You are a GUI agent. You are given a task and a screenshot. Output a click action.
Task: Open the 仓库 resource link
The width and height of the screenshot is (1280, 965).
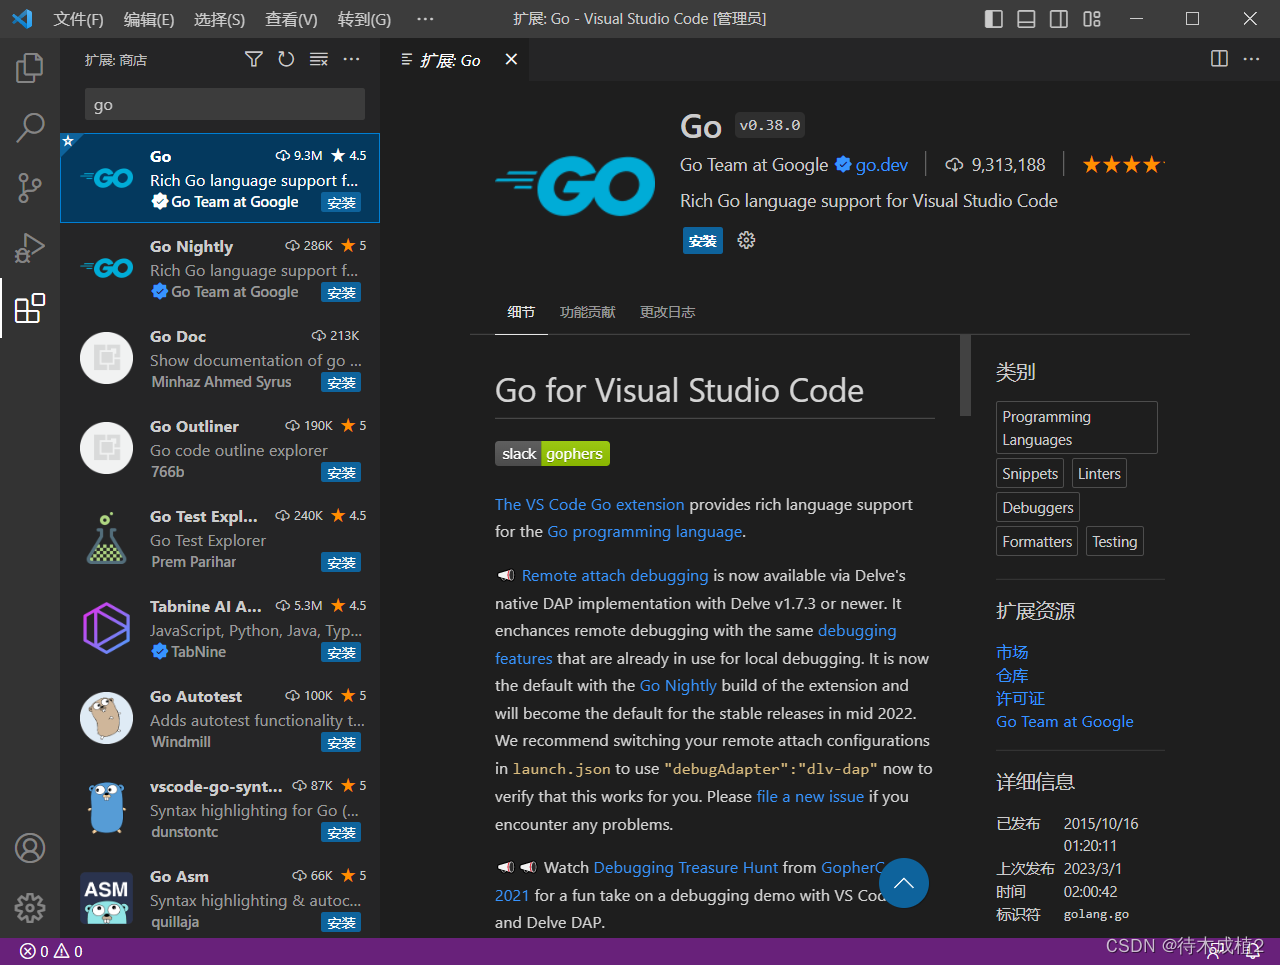click(1012, 675)
